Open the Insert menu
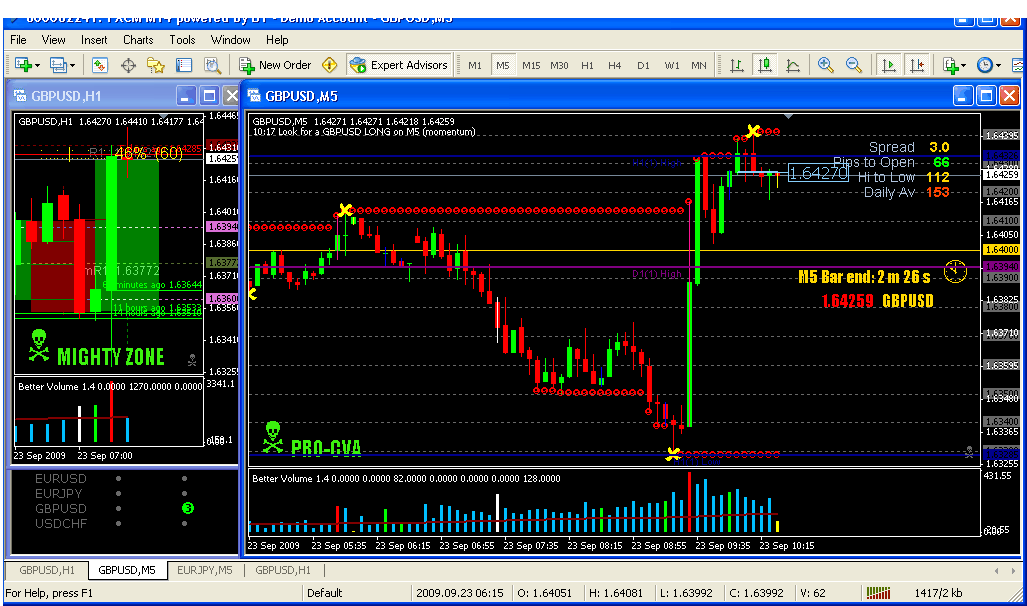 coord(94,40)
